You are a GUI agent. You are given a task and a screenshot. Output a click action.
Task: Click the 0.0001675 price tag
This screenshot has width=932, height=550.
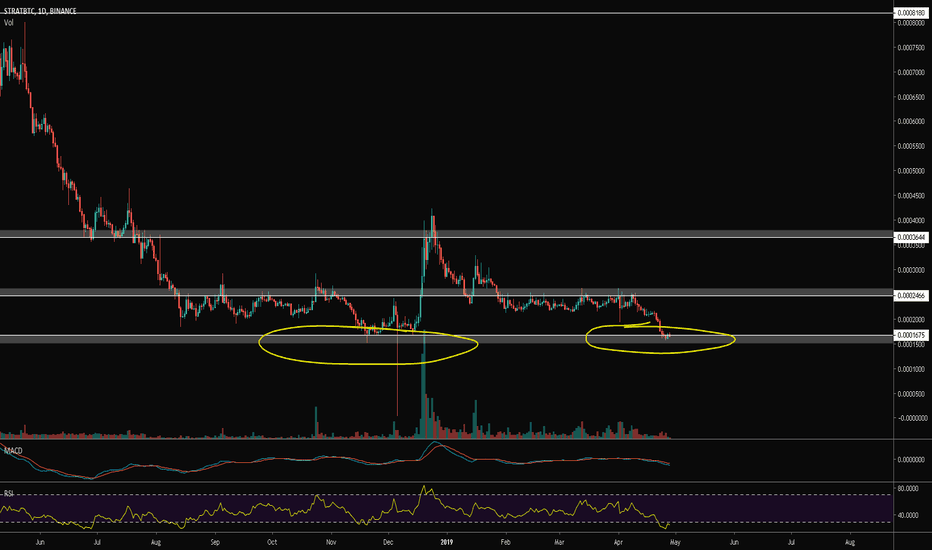911,335
